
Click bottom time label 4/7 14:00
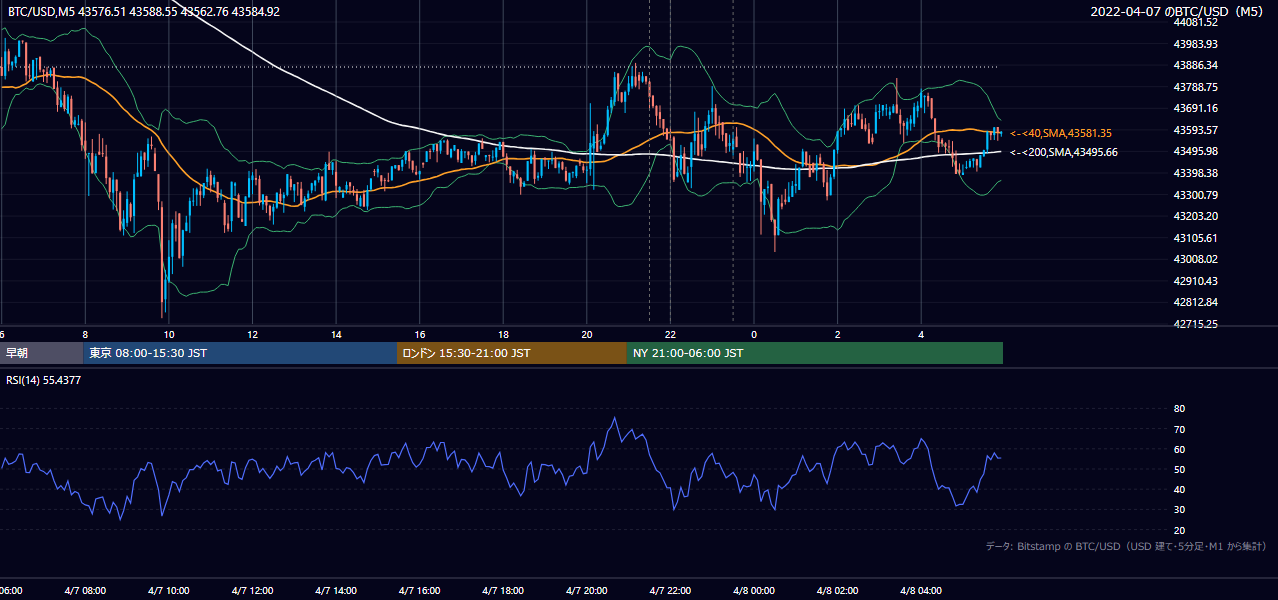(x=335, y=591)
